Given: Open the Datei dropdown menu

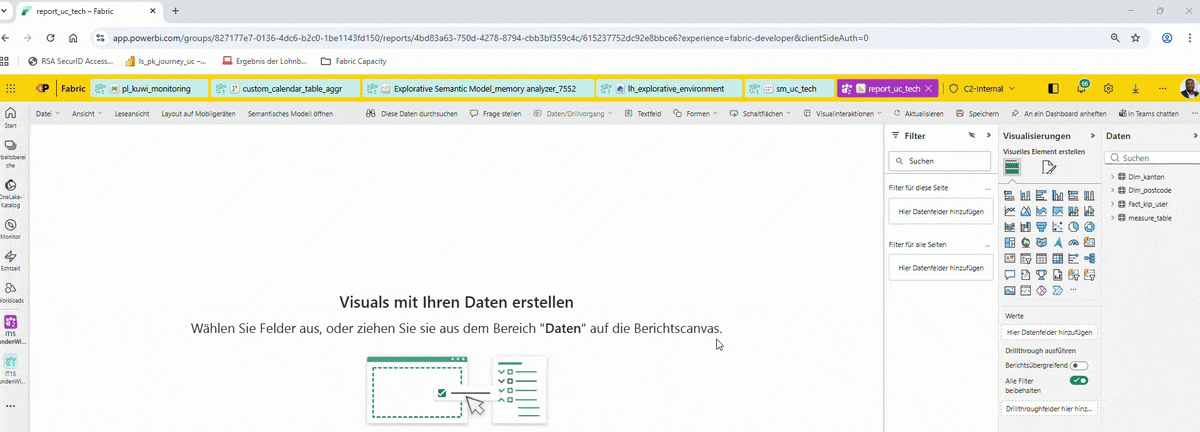Looking at the screenshot, I should point(47,114).
